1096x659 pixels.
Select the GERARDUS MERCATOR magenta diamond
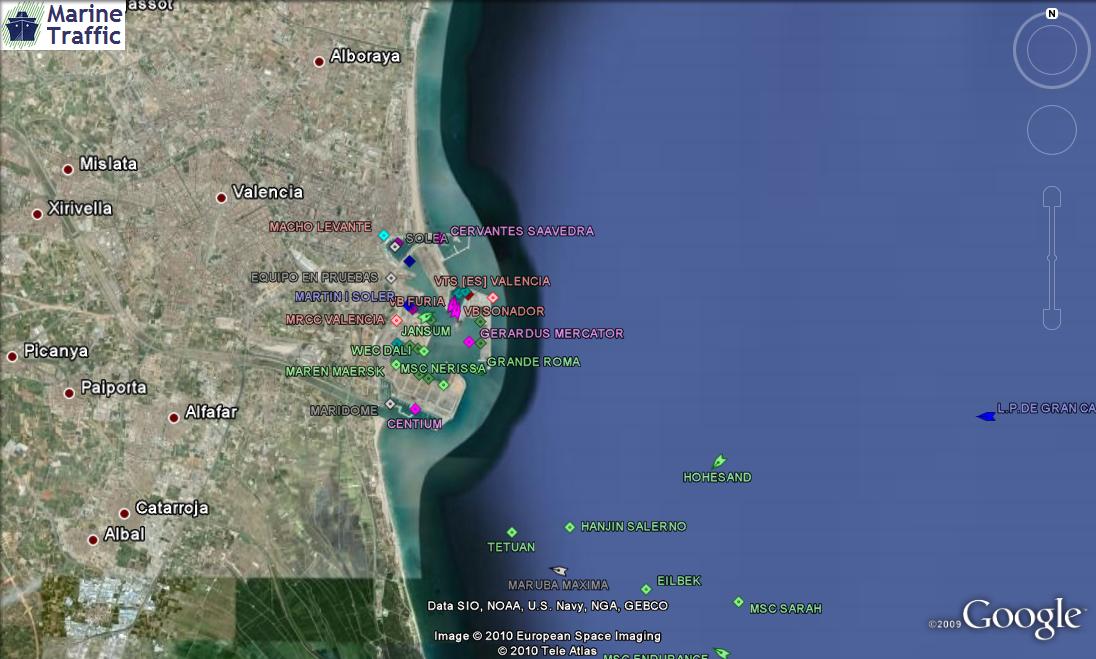click(469, 342)
